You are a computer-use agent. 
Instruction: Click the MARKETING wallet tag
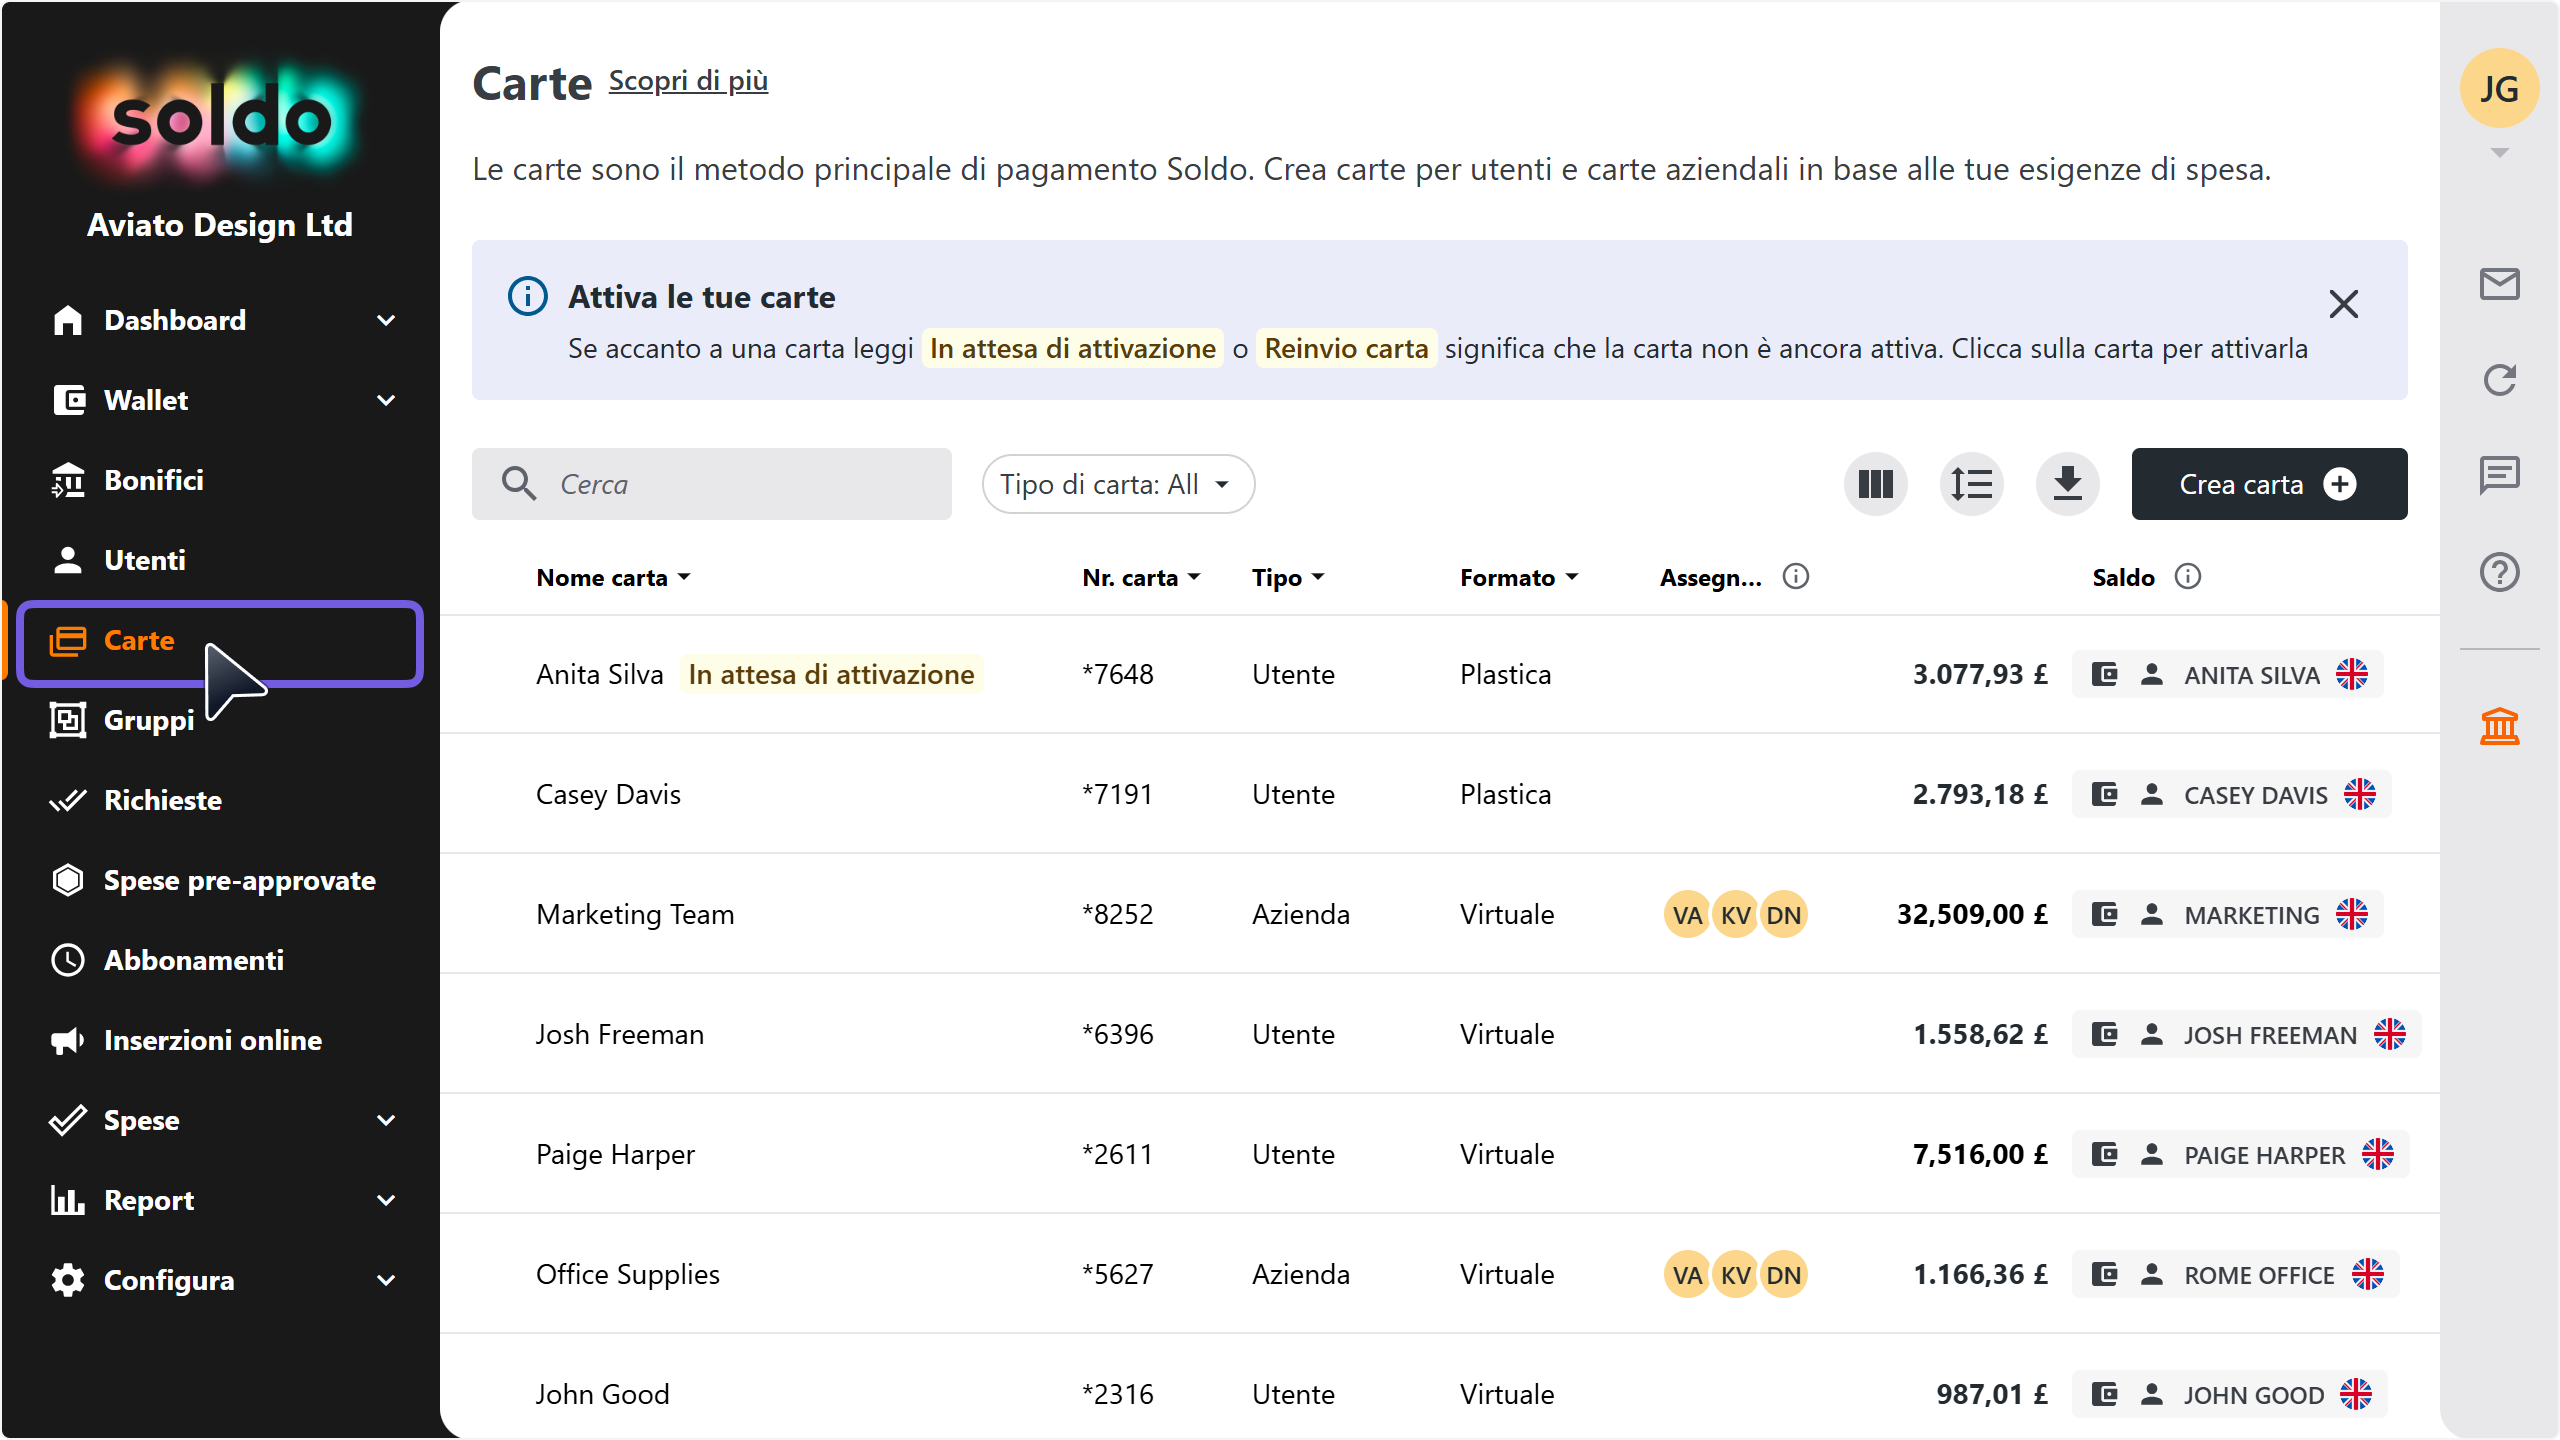click(2228, 914)
